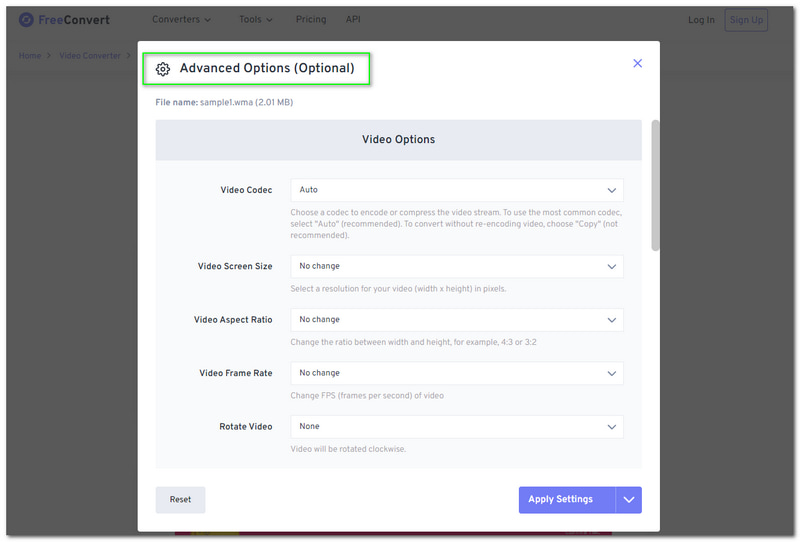Select the Video Frame Rate dropdown

tap(456, 373)
